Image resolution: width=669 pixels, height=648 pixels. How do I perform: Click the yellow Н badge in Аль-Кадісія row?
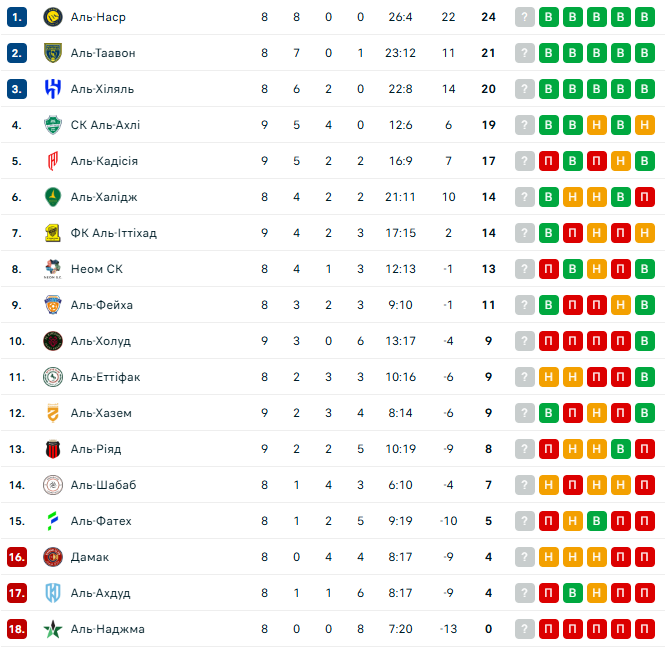pos(620,161)
